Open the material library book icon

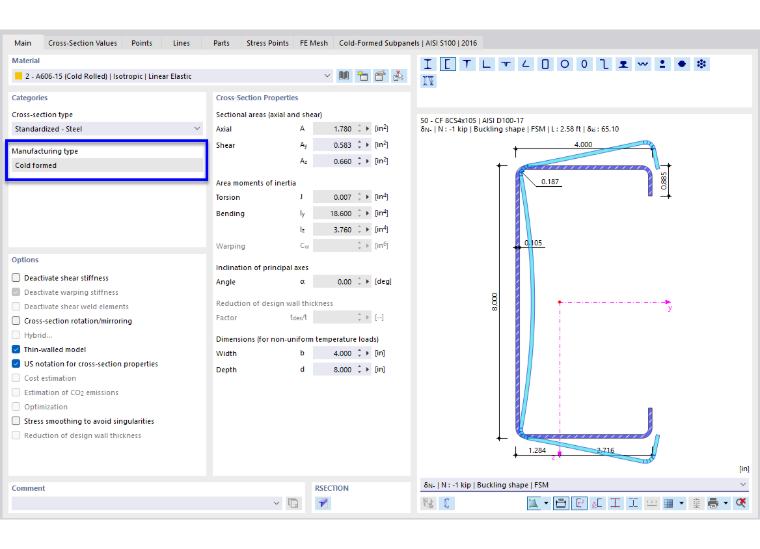(344, 76)
